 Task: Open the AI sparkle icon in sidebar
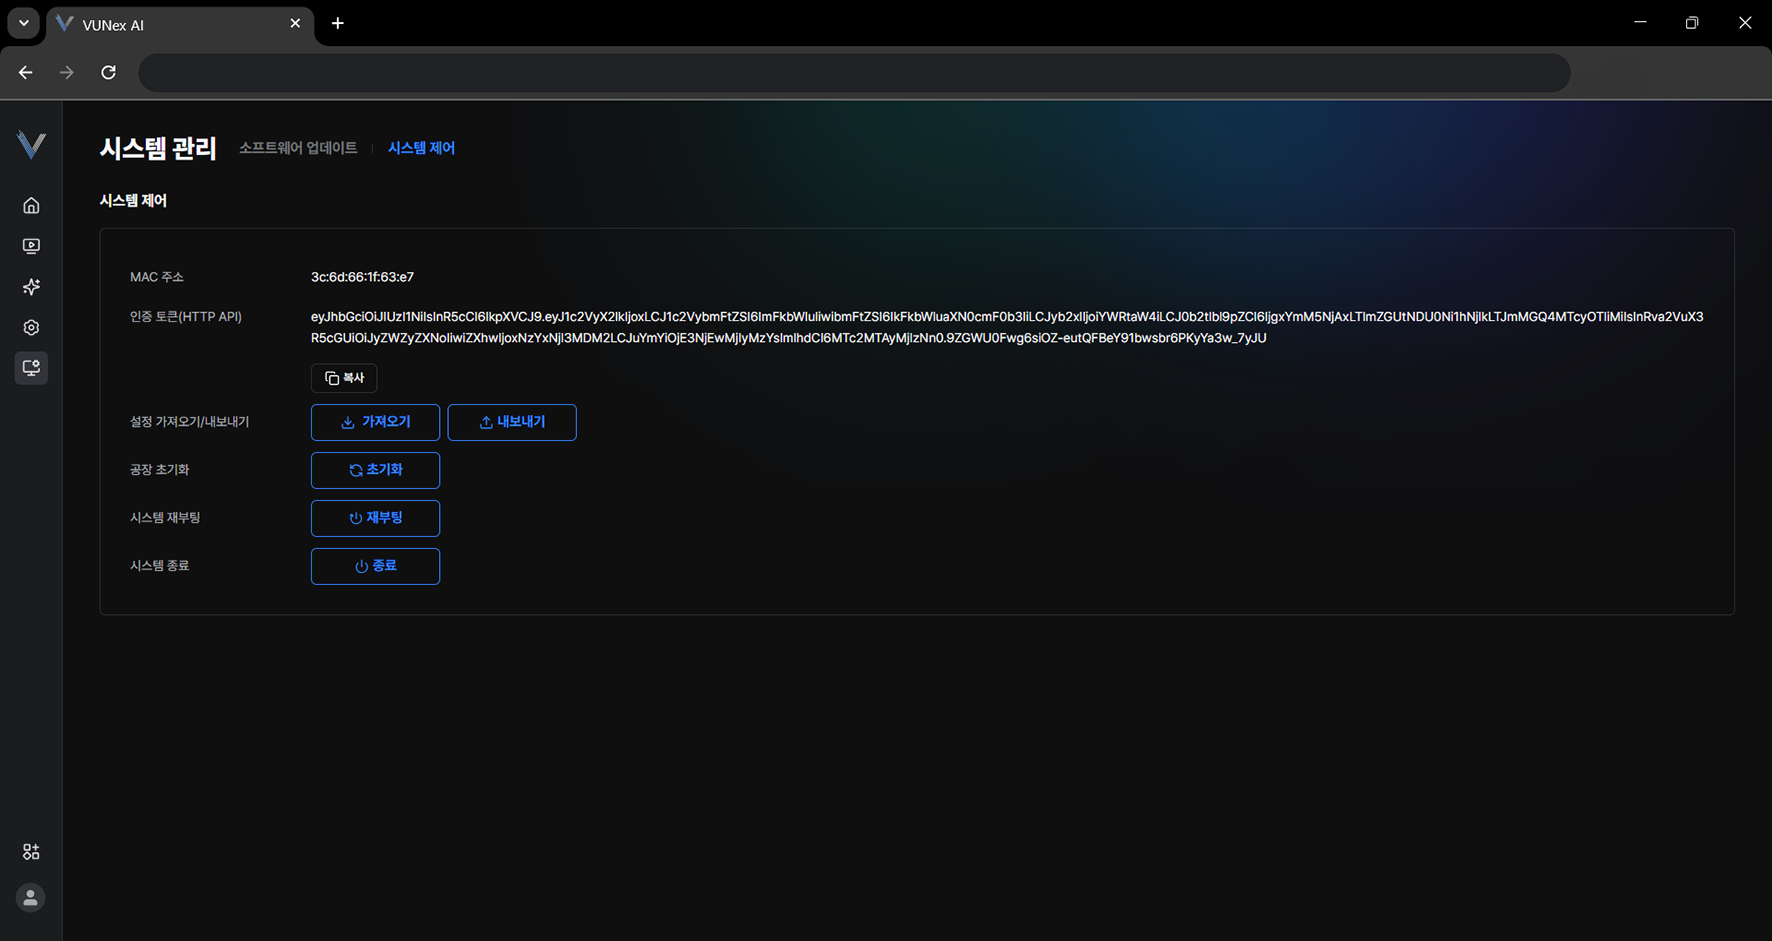[x=31, y=287]
